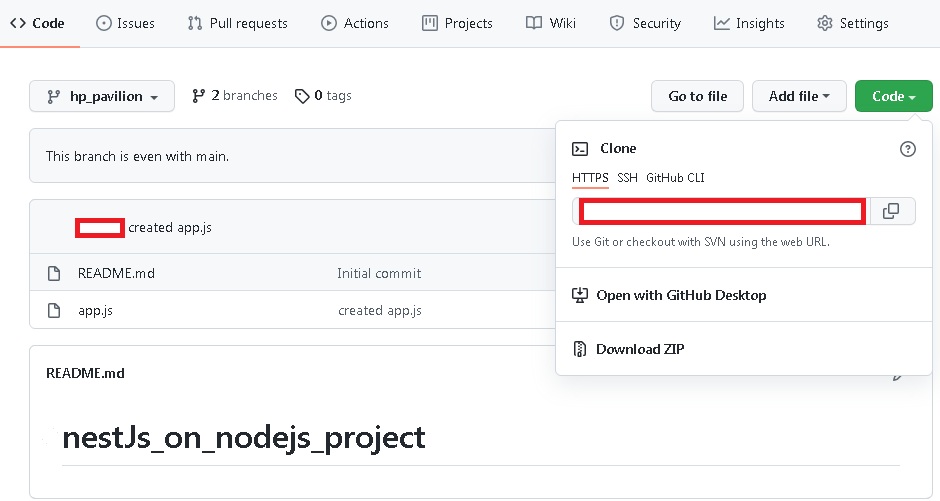The height and width of the screenshot is (501, 940).
Task: Click the clone help question mark icon
Action: pyautogui.click(x=908, y=149)
